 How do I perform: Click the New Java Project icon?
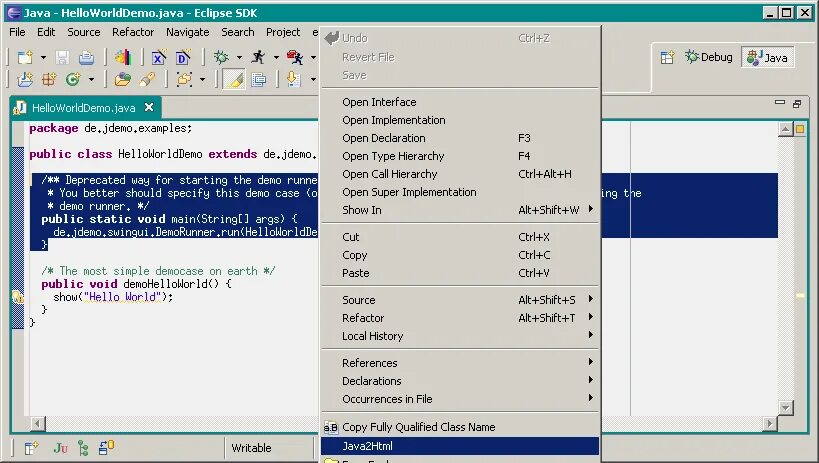25,79
